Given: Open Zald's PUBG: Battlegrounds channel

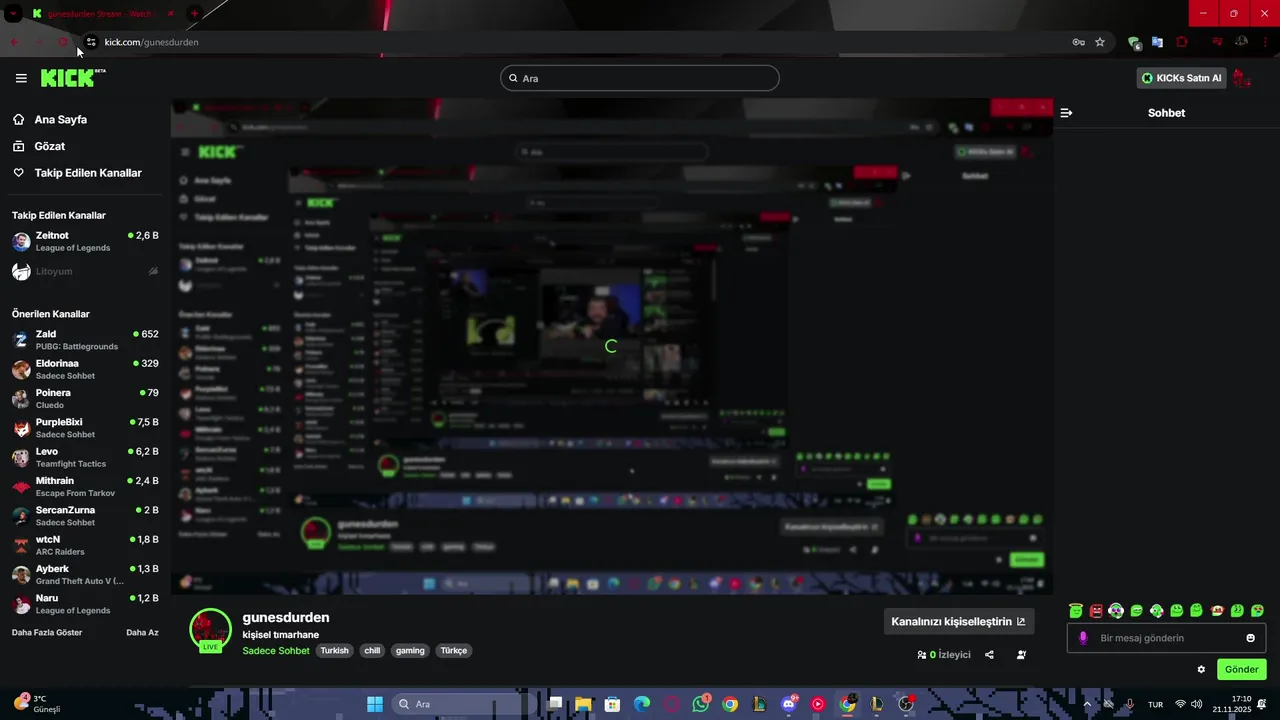Looking at the screenshot, I should [84, 340].
